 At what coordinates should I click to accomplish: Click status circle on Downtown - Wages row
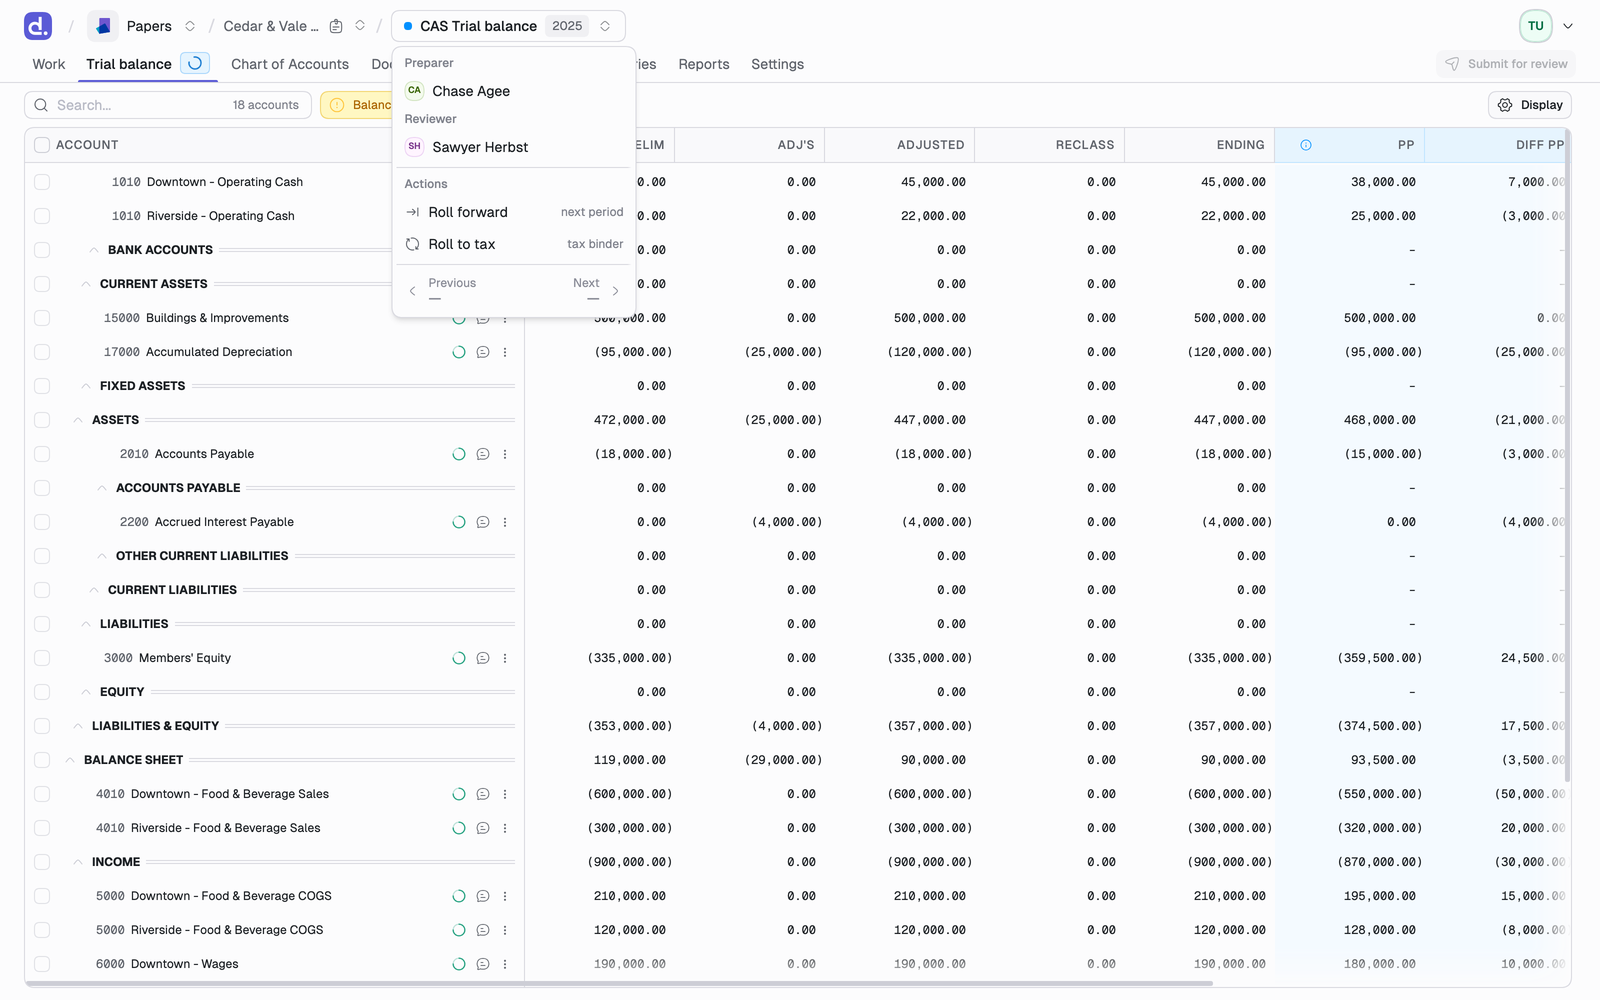click(x=459, y=964)
